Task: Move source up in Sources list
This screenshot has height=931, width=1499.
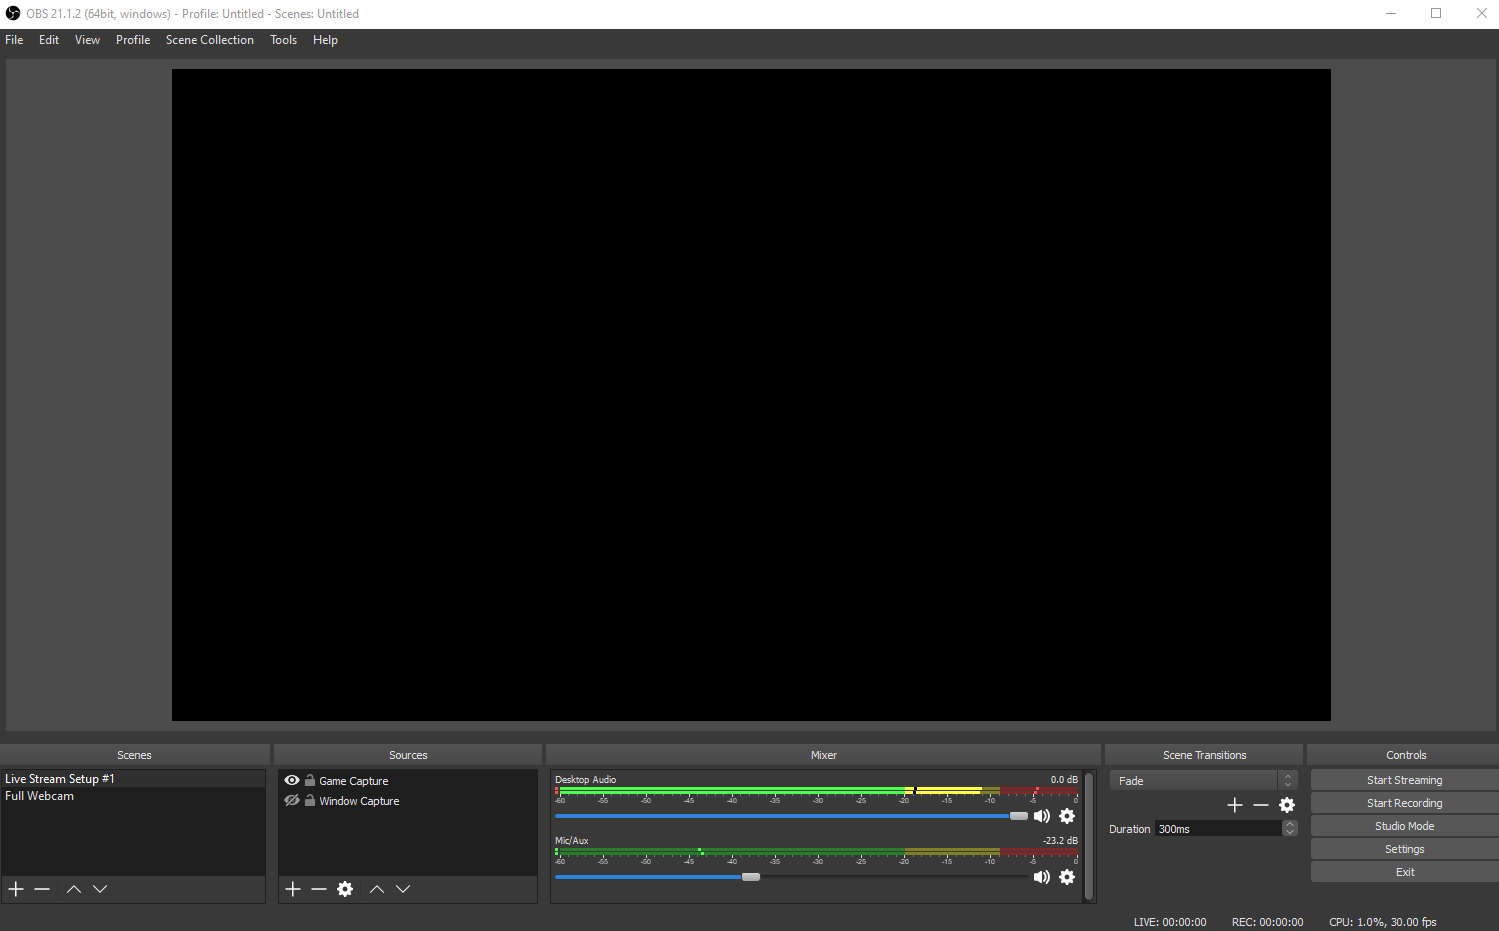Action: (x=377, y=889)
